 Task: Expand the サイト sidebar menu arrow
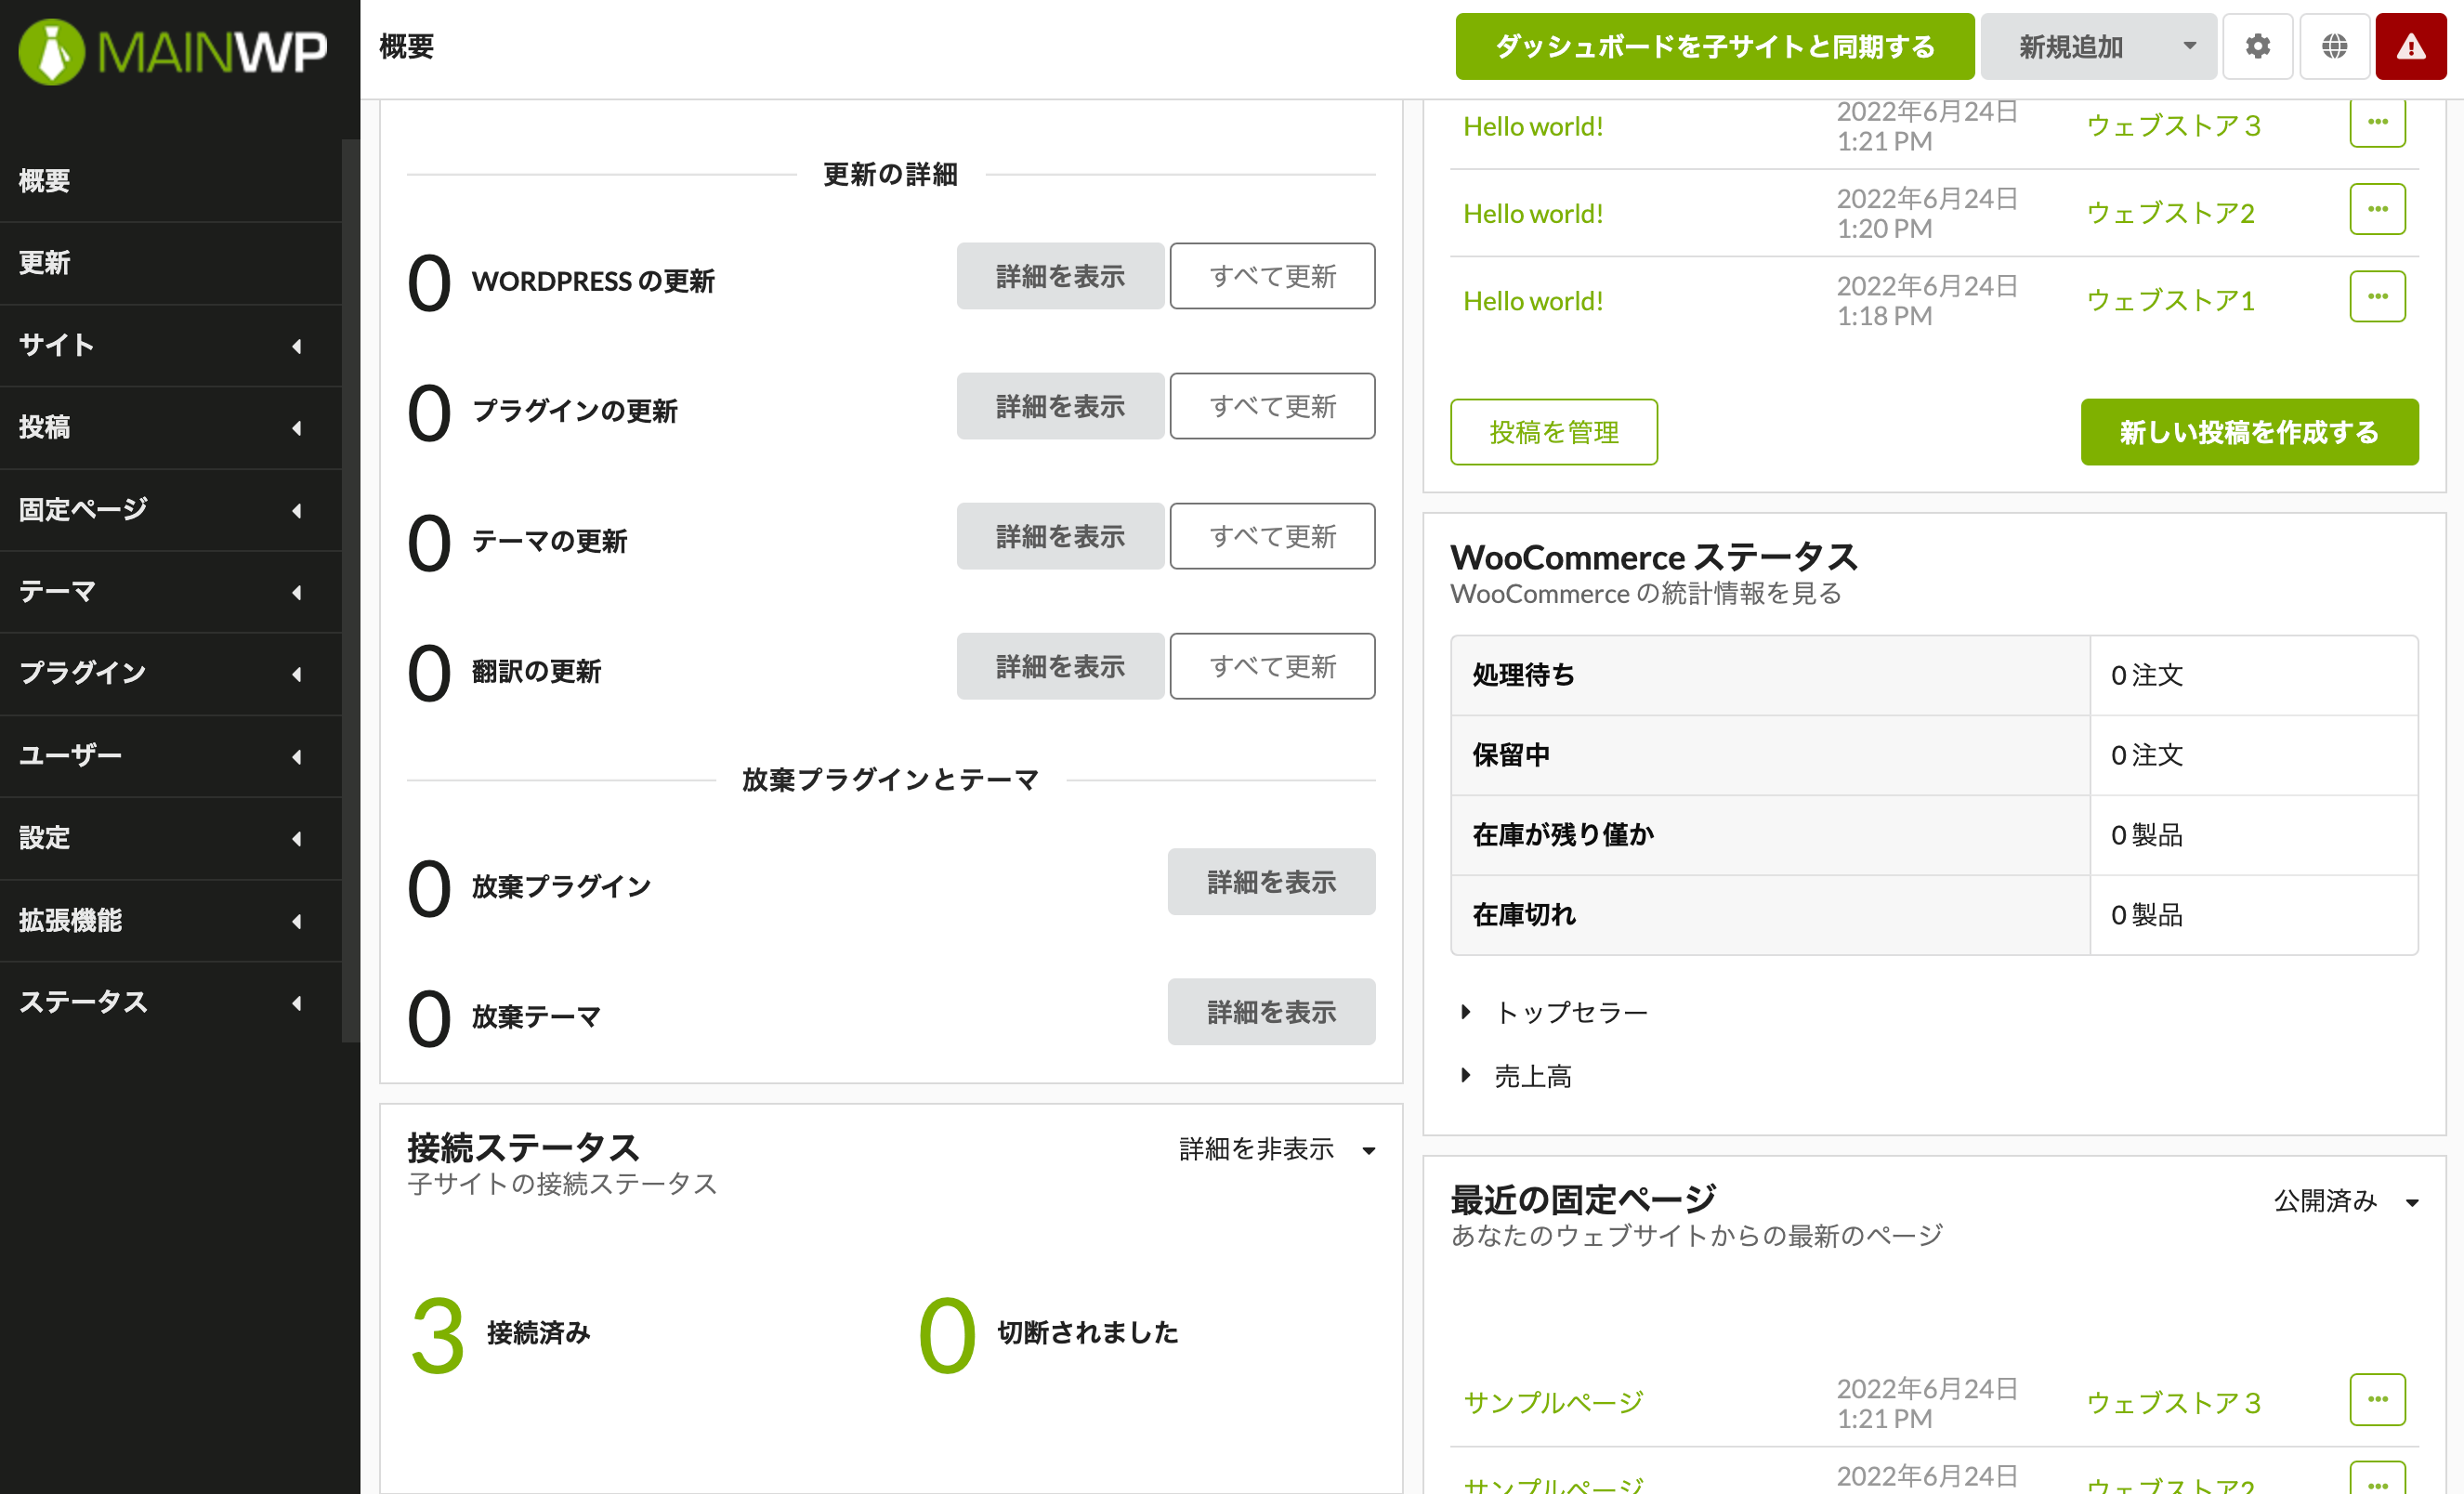[x=297, y=346]
